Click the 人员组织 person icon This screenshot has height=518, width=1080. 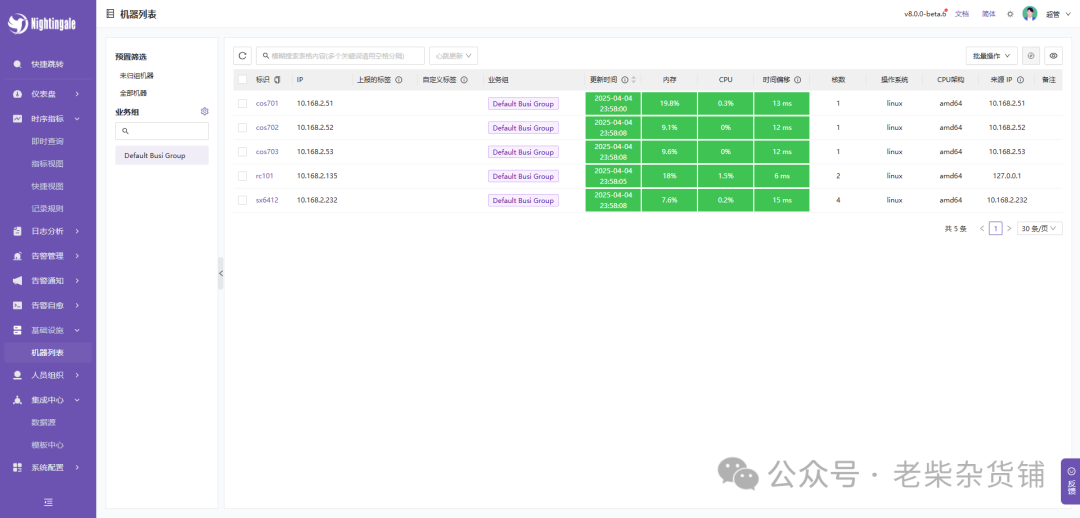click(x=17, y=375)
